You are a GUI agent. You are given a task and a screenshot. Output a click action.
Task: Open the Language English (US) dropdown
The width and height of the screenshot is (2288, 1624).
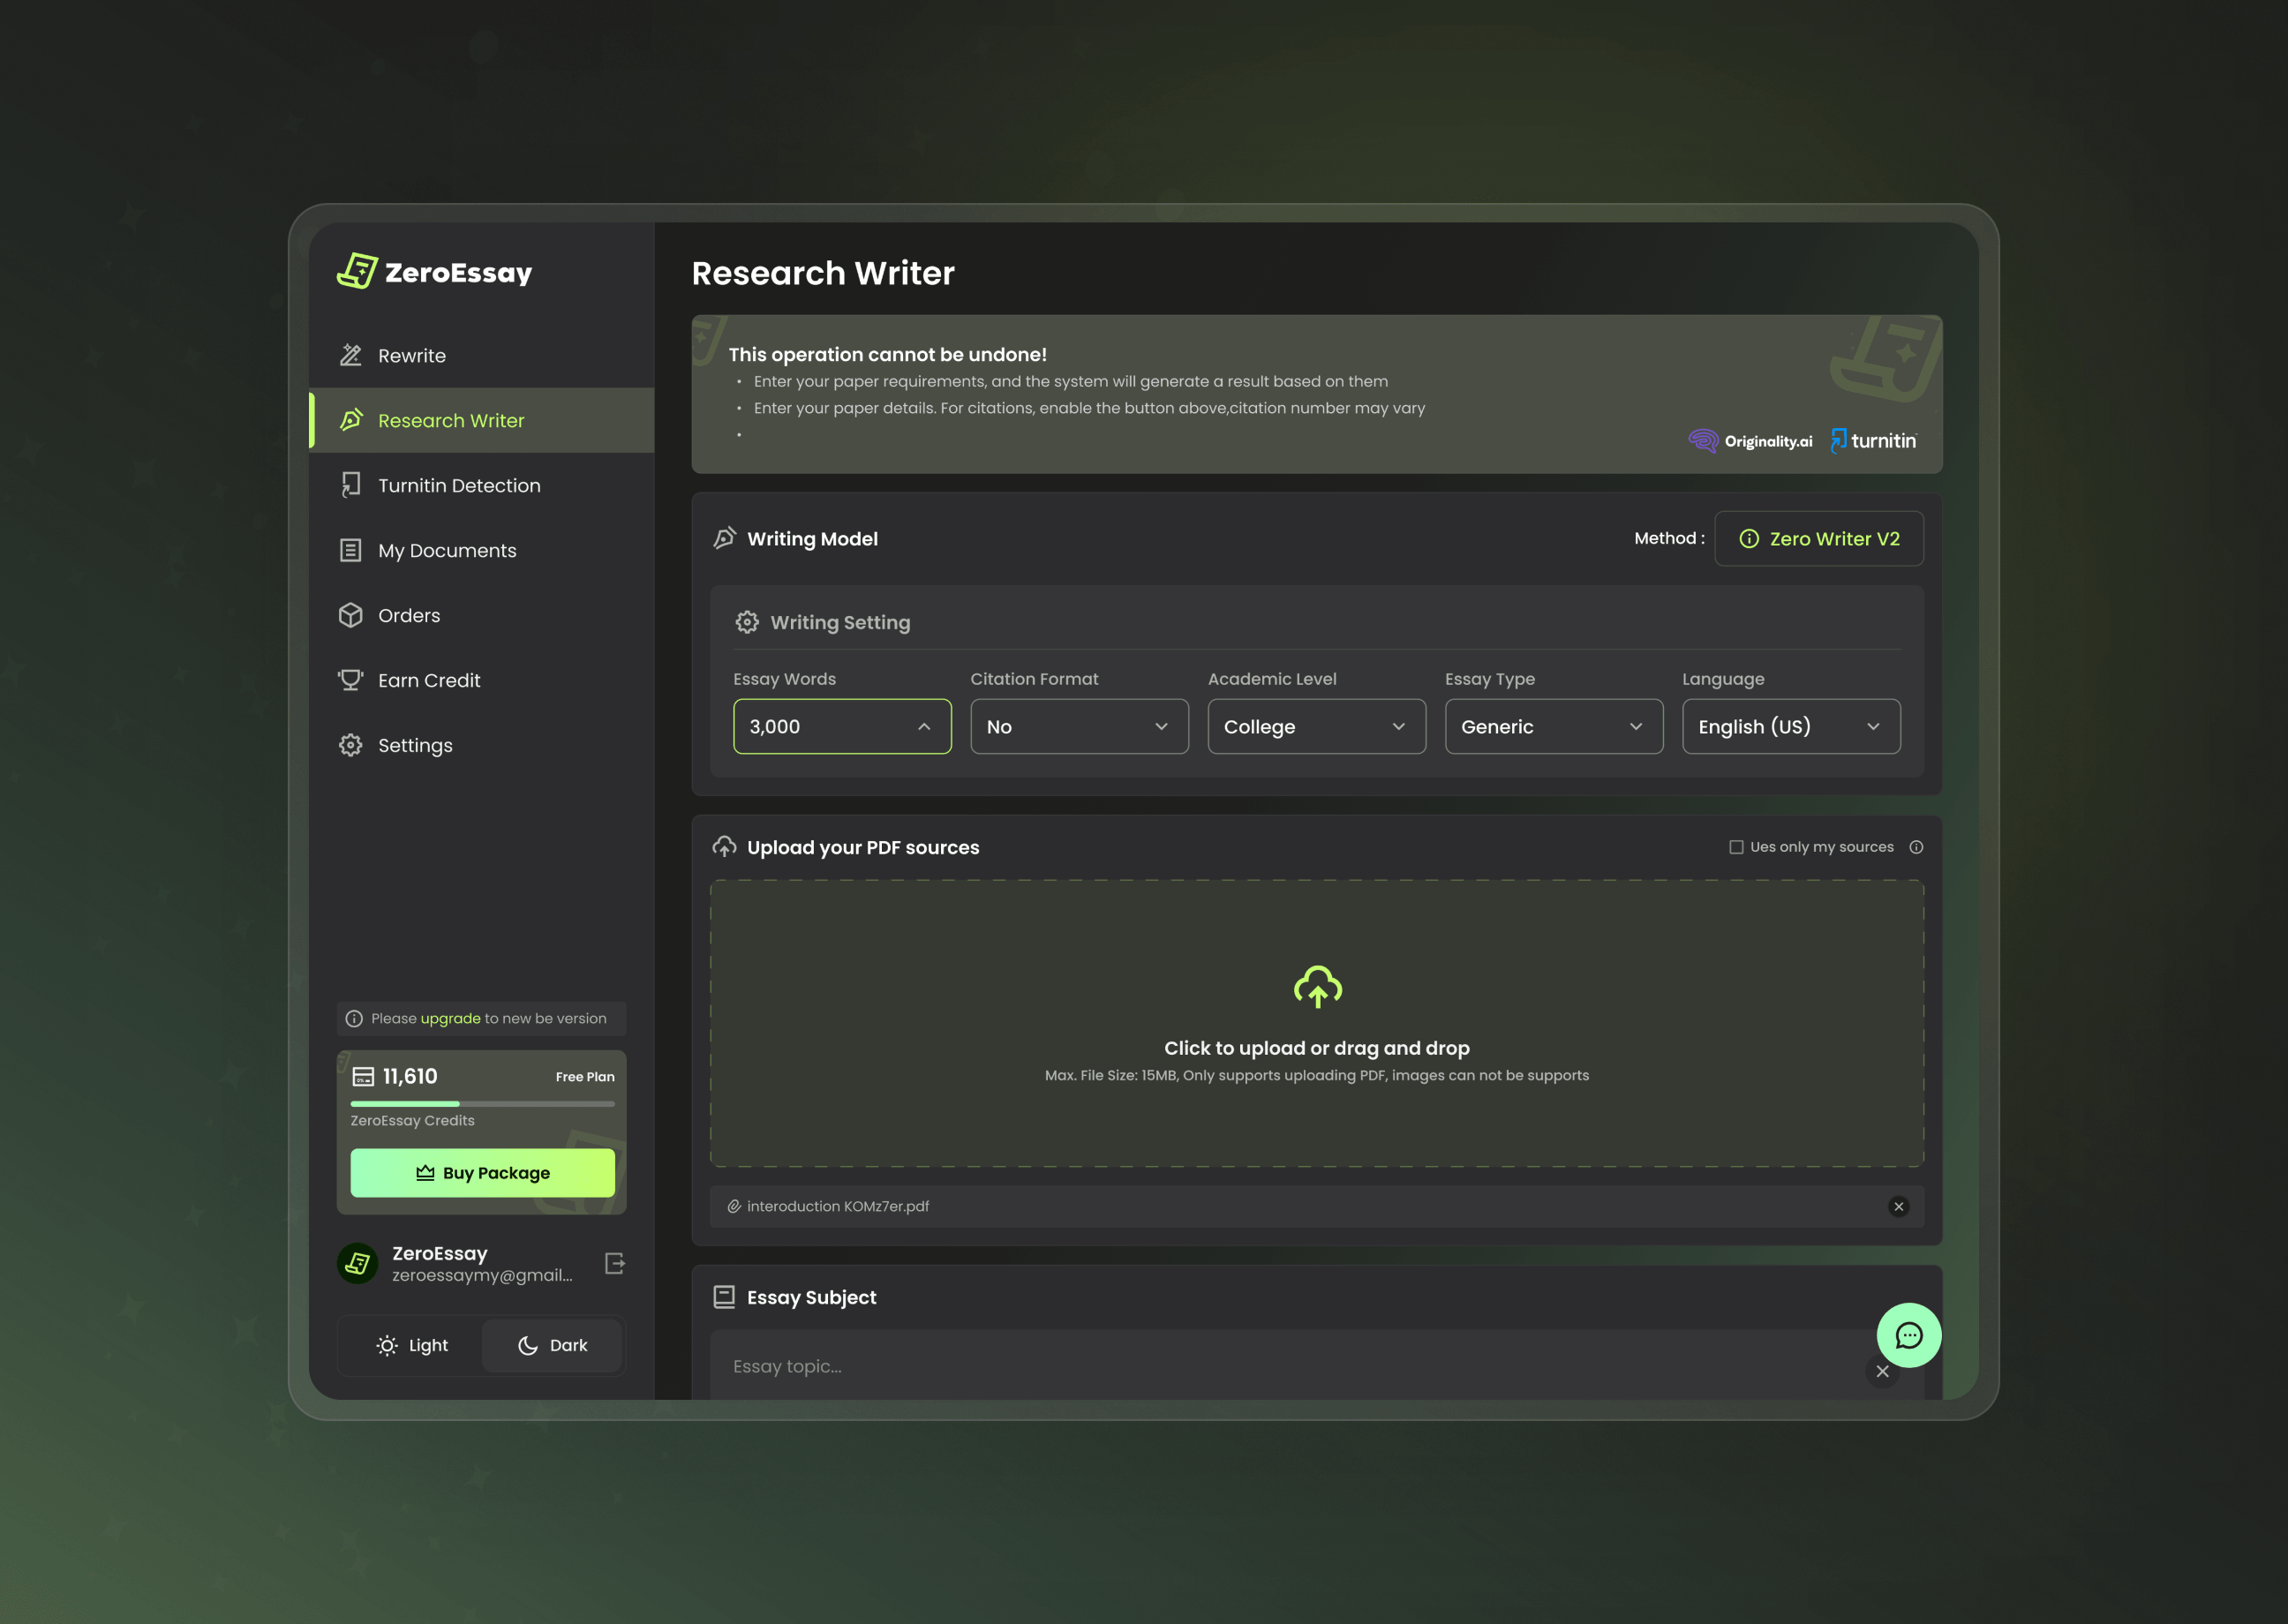(x=1790, y=726)
